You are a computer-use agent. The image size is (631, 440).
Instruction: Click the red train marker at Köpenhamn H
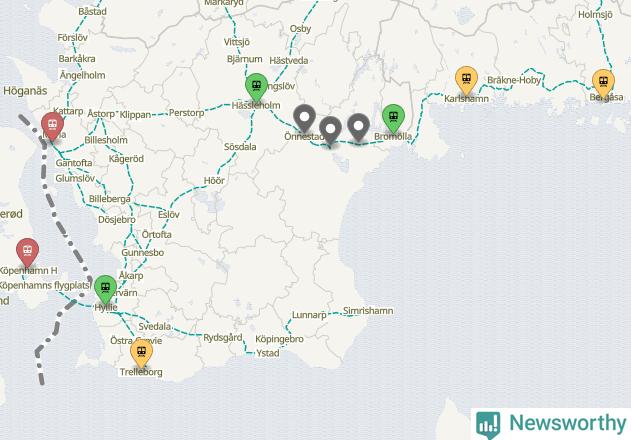pos(27,252)
